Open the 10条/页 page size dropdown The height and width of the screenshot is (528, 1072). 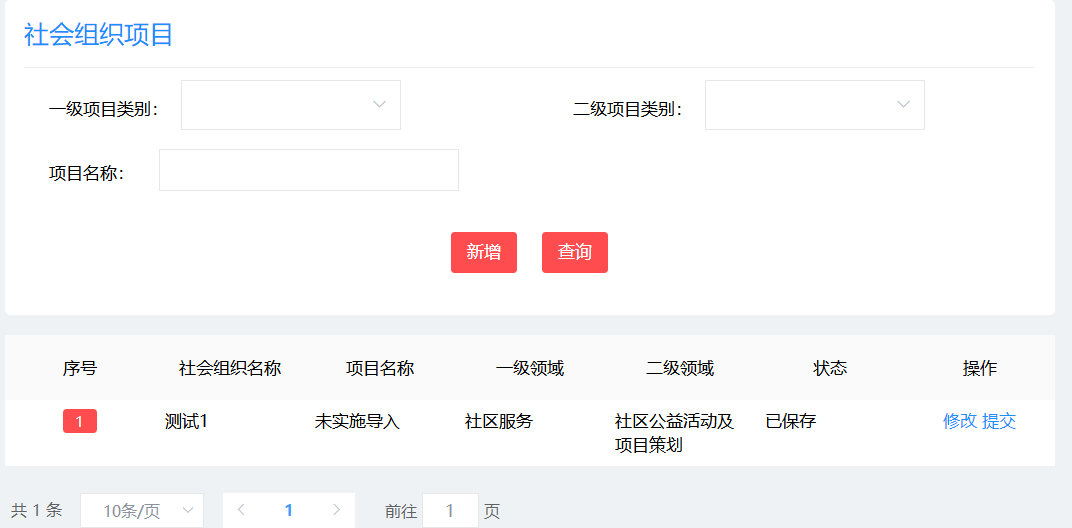pos(142,511)
